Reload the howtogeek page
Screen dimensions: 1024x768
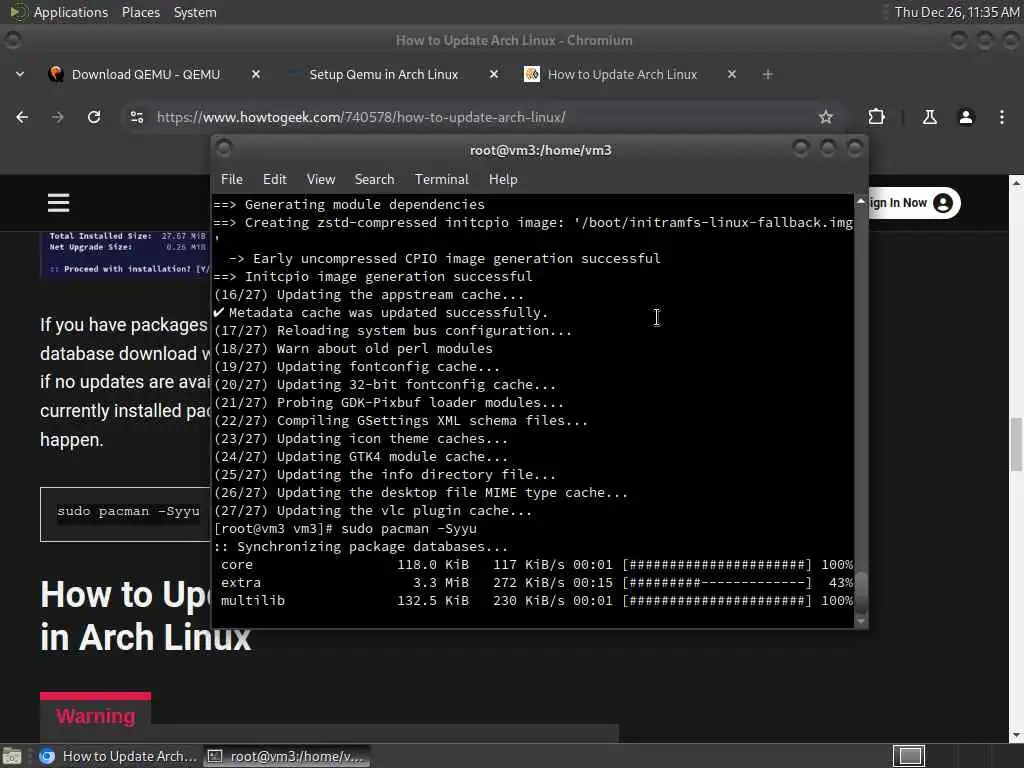pyautogui.click(x=94, y=117)
